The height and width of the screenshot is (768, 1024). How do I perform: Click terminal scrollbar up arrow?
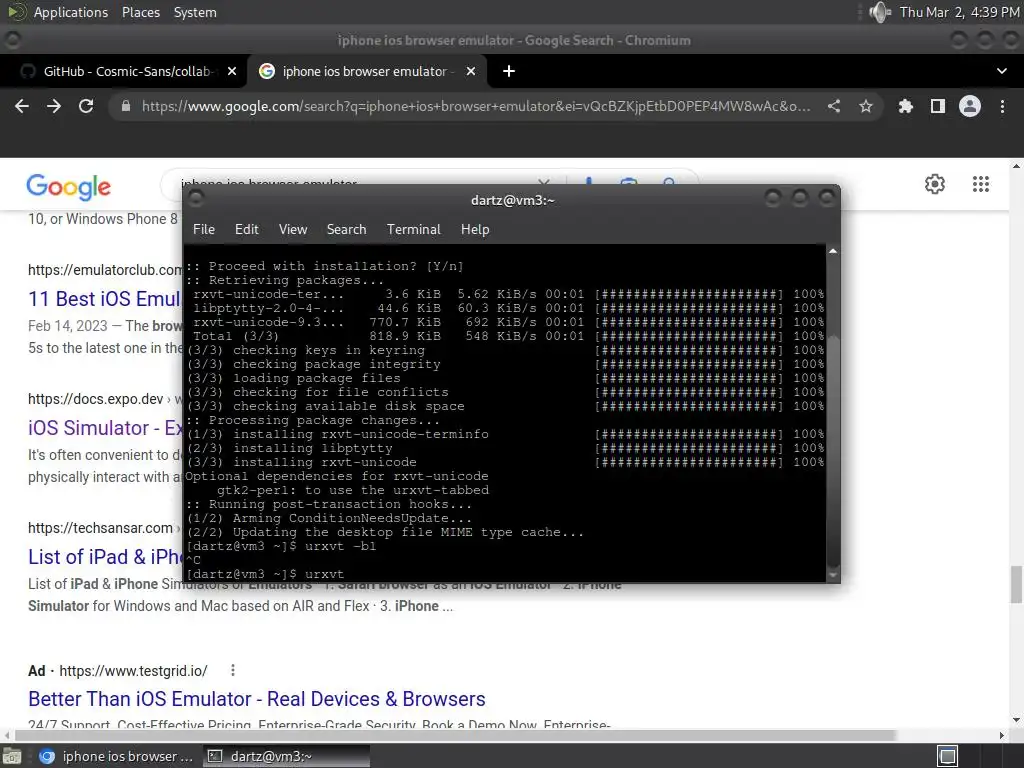(x=833, y=251)
